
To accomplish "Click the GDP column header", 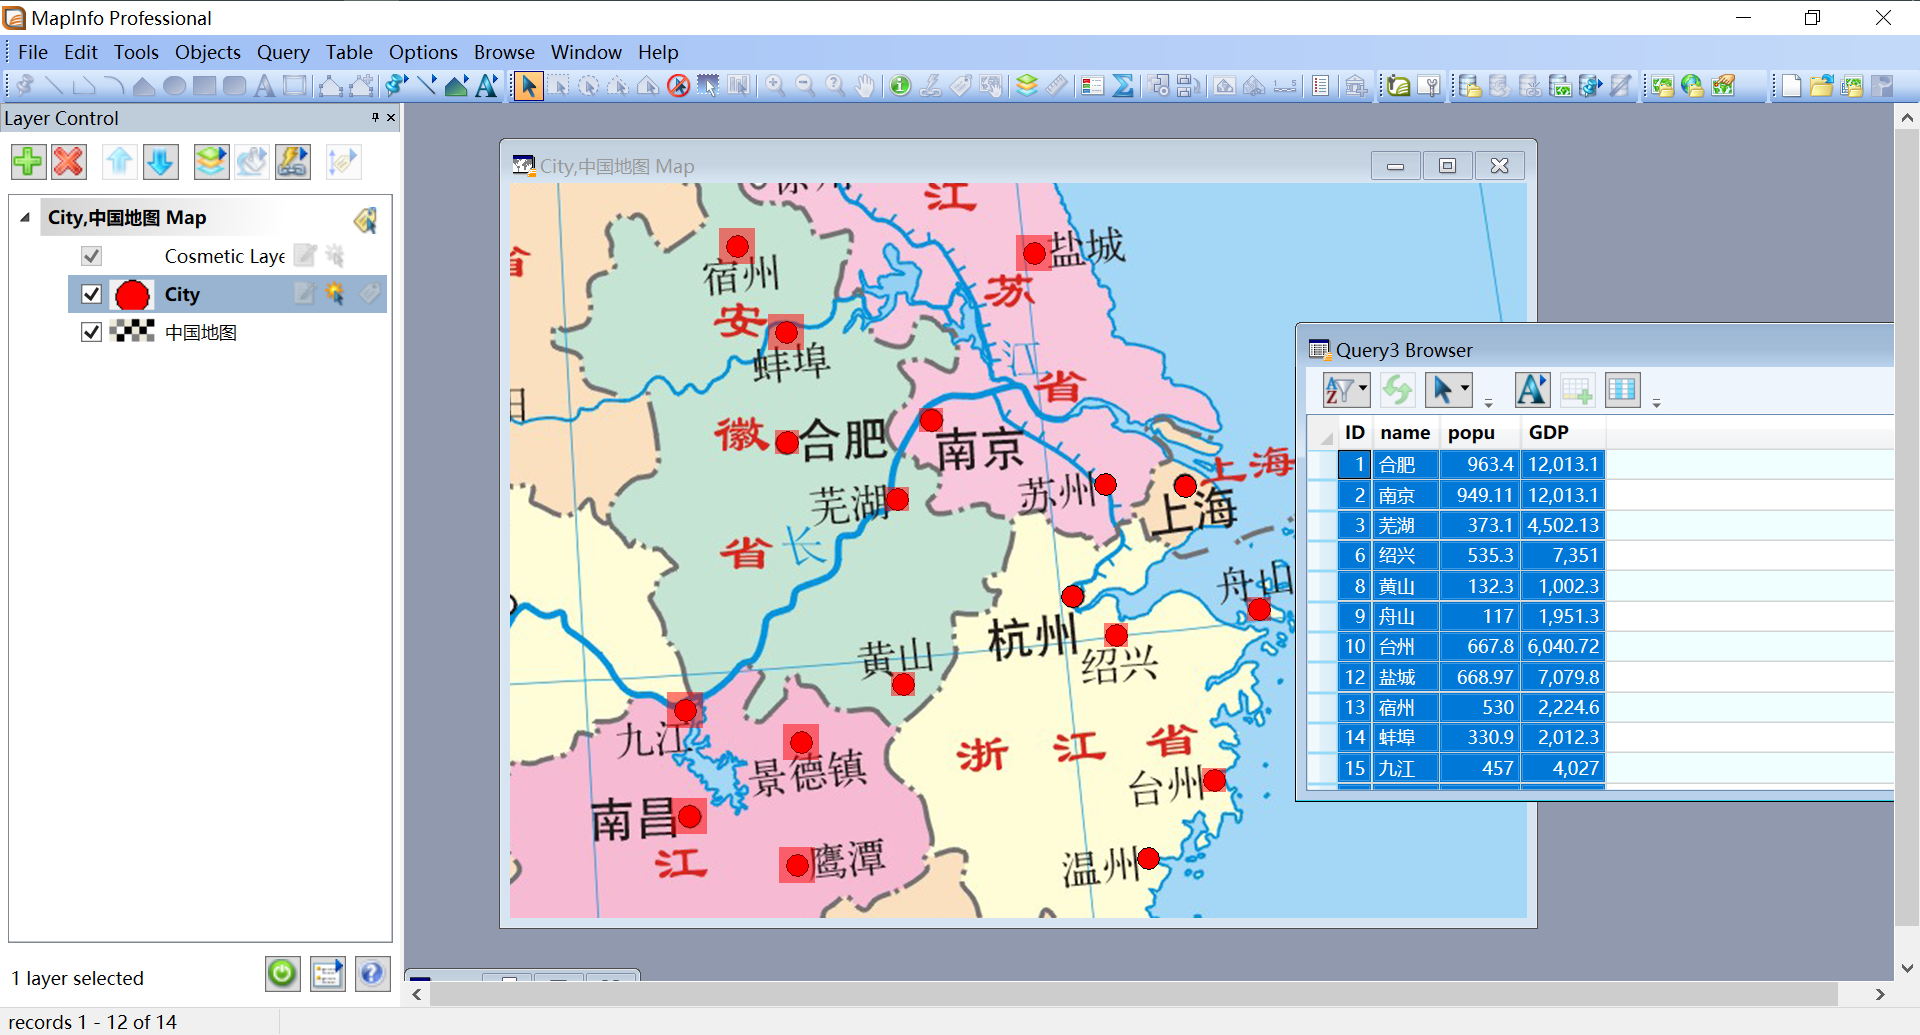I will (x=1563, y=433).
